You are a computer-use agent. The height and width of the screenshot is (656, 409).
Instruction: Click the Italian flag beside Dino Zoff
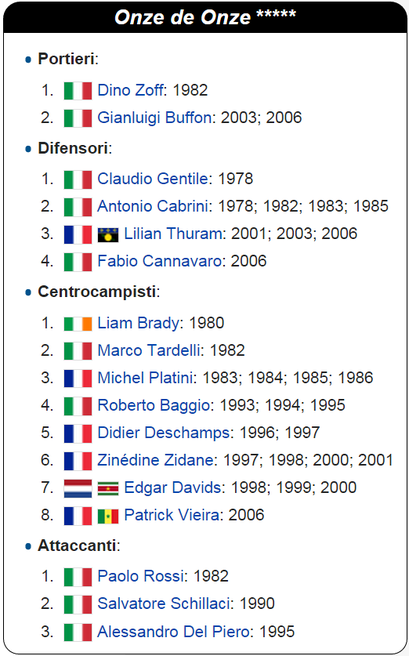(78, 91)
